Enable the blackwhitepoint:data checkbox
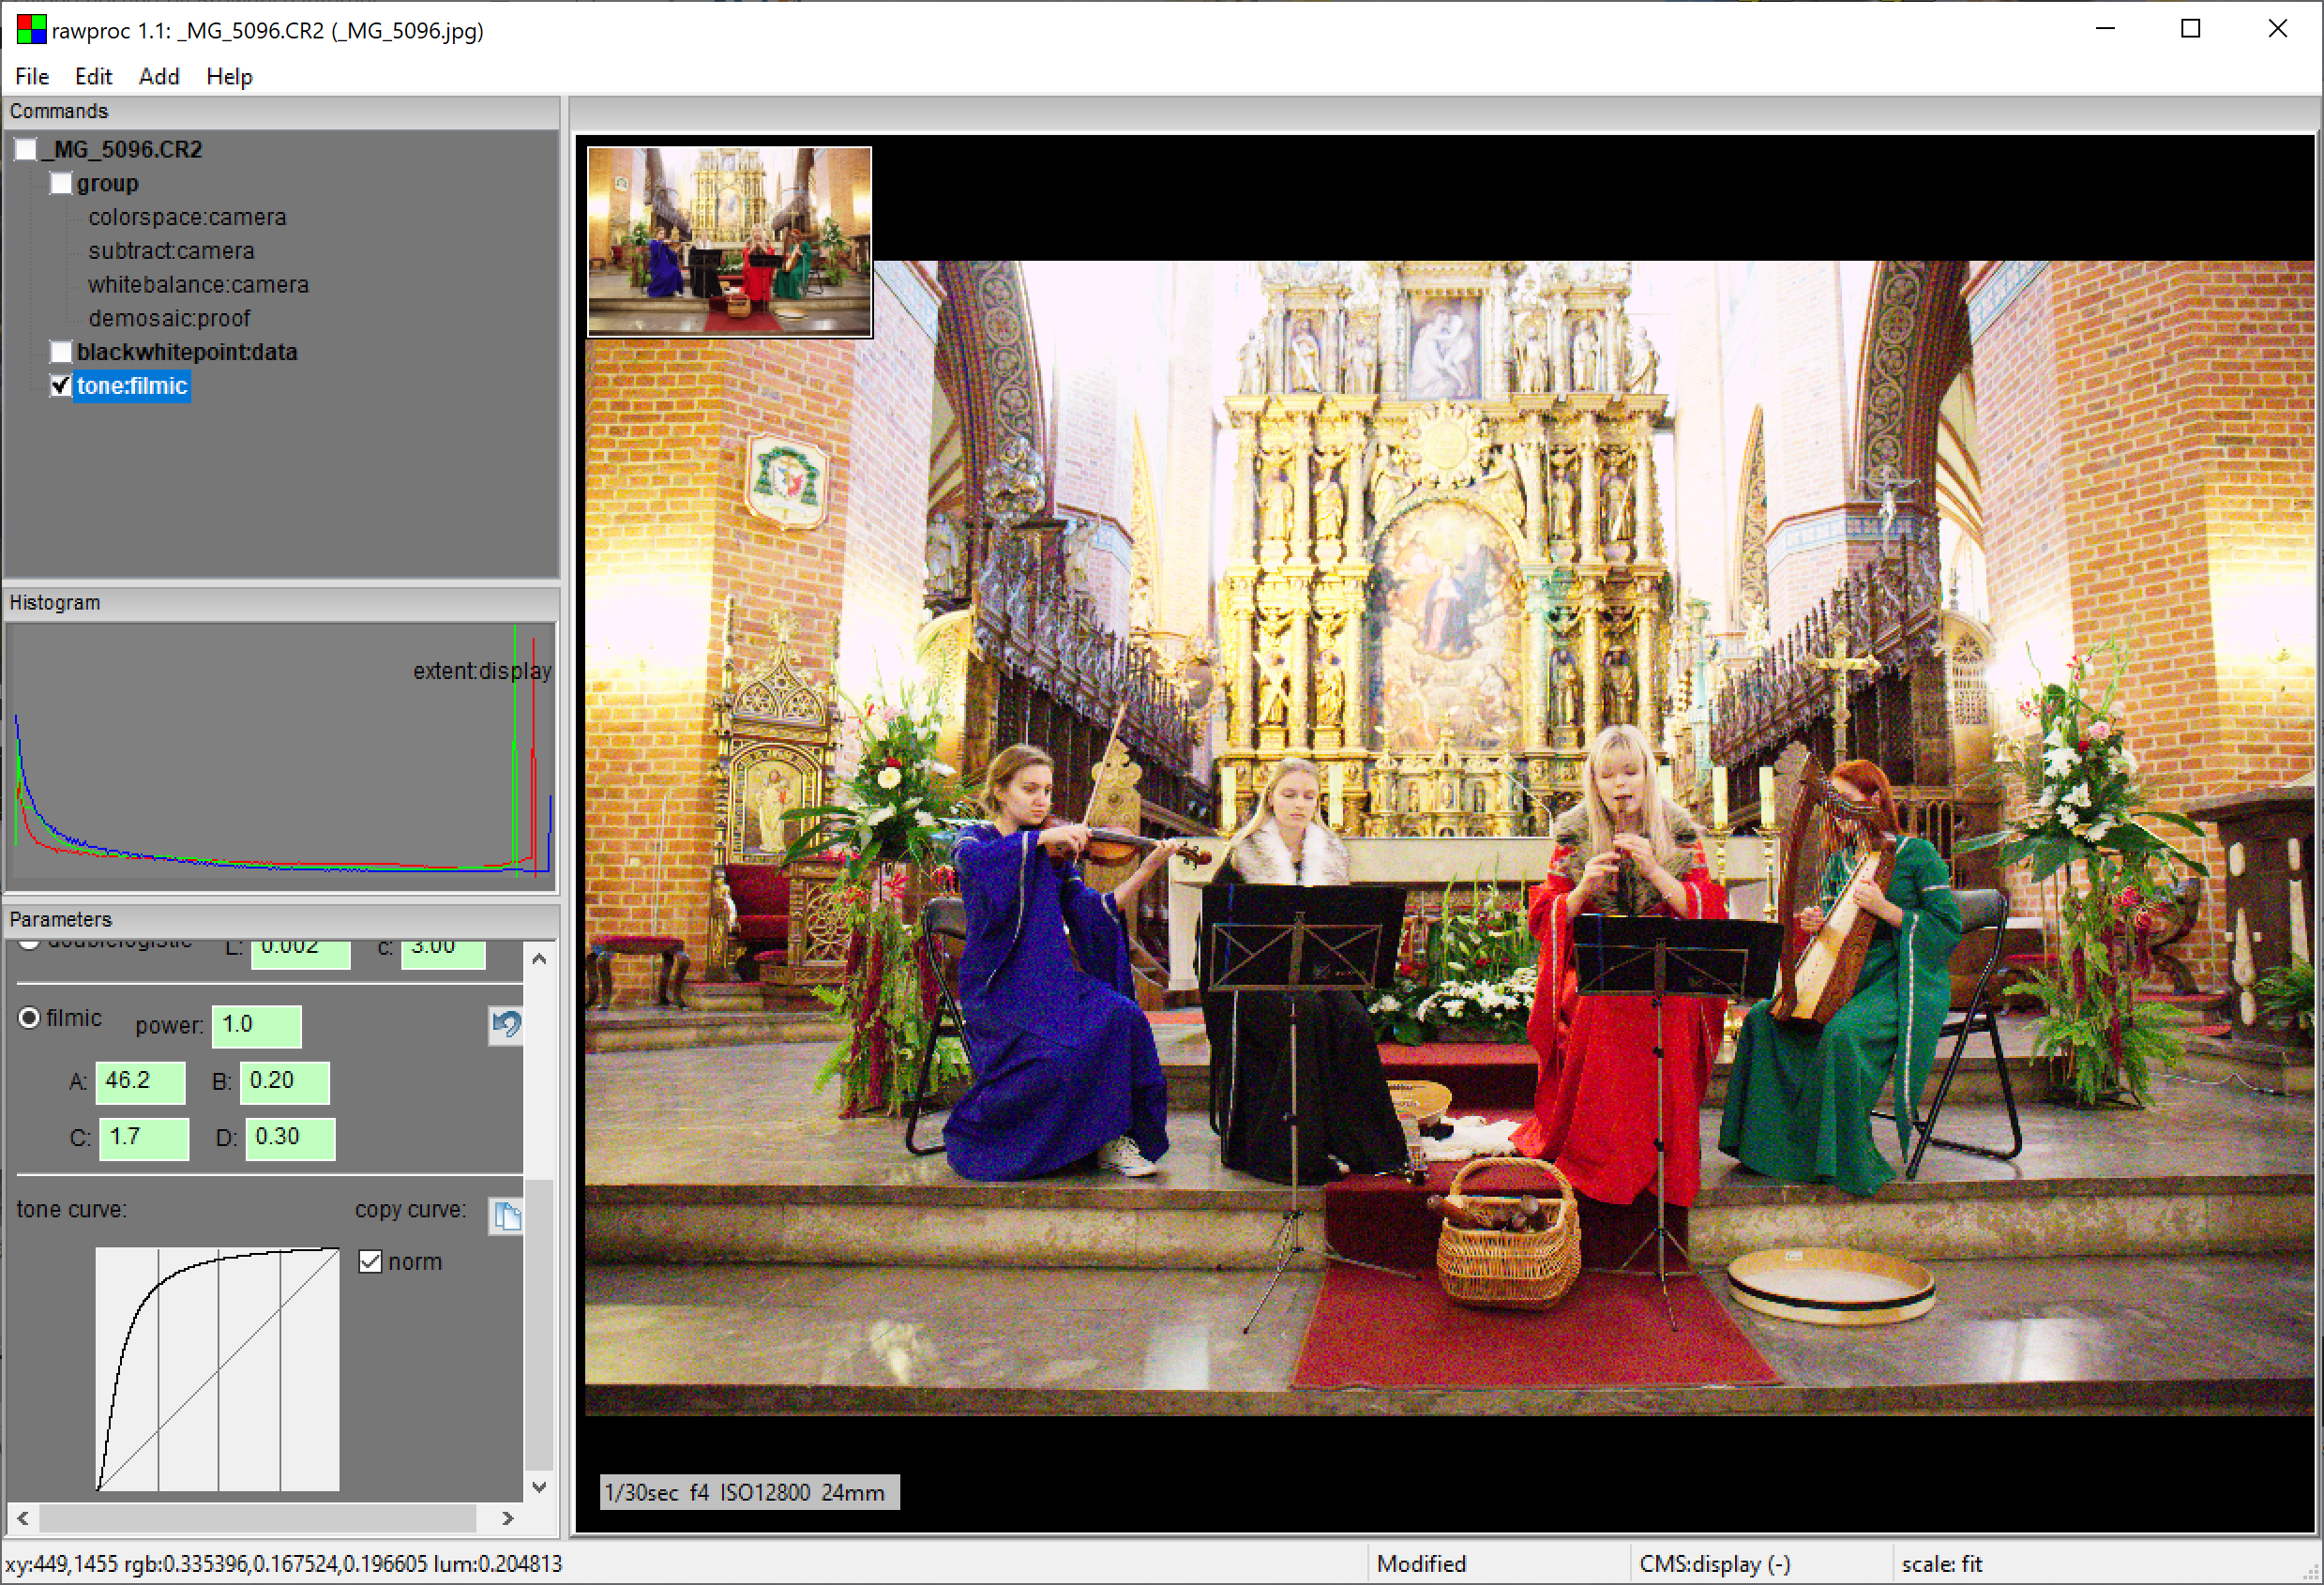Image resolution: width=2324 pixels, height=1585 pixels. (61, 352)
